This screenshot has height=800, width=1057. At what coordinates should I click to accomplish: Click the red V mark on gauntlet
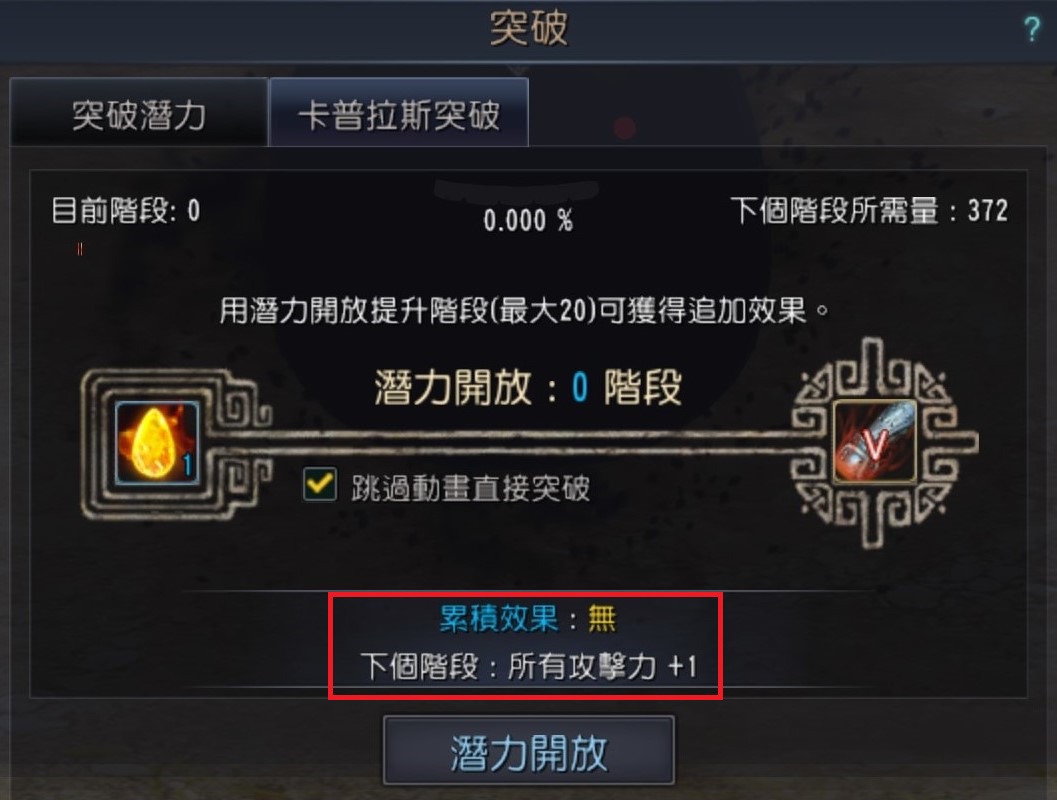(874, 444)
